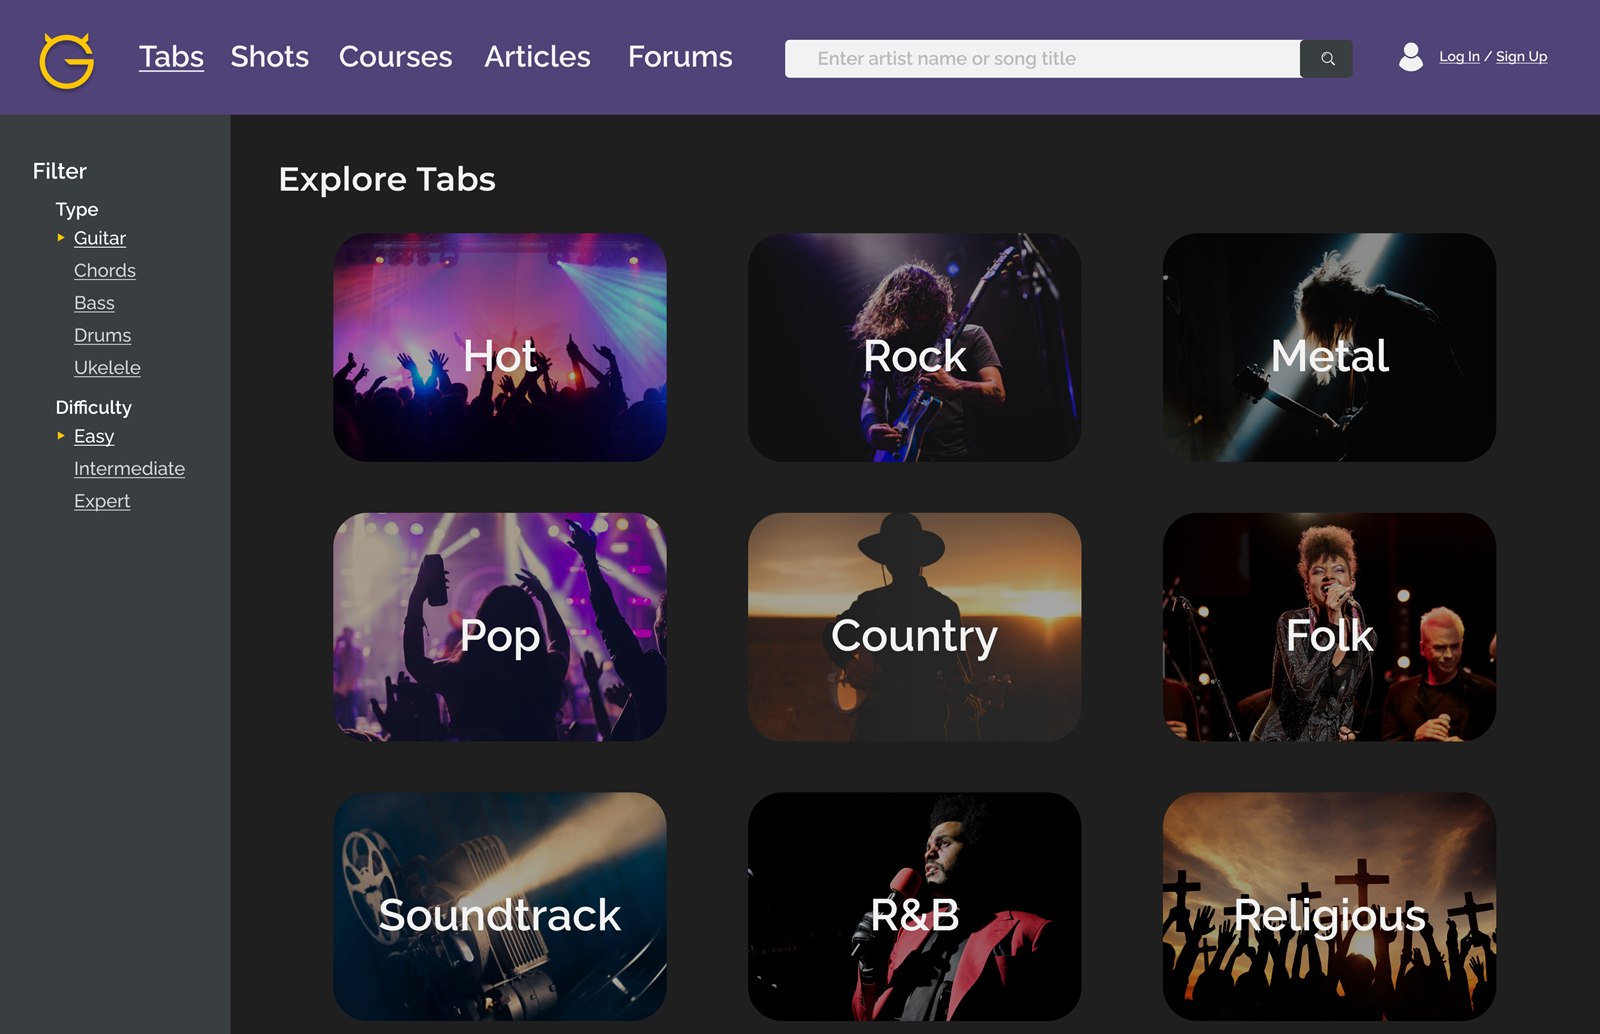Screen dimensions: 1600x1034
Task: Click the magnifier search button
Action: pos(1327,59)
